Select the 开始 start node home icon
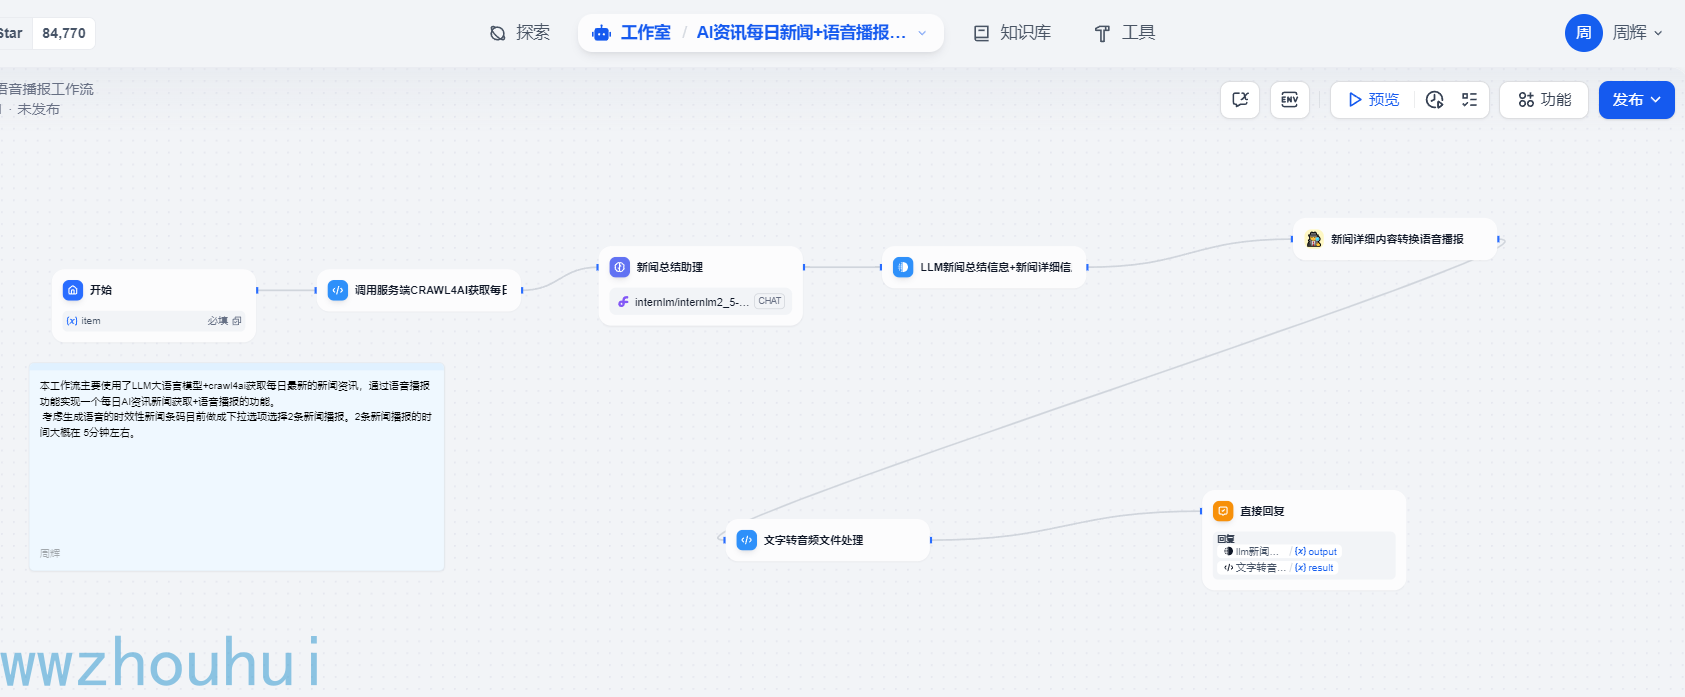This screenshot has width=1685, height=697. point(73,290)
